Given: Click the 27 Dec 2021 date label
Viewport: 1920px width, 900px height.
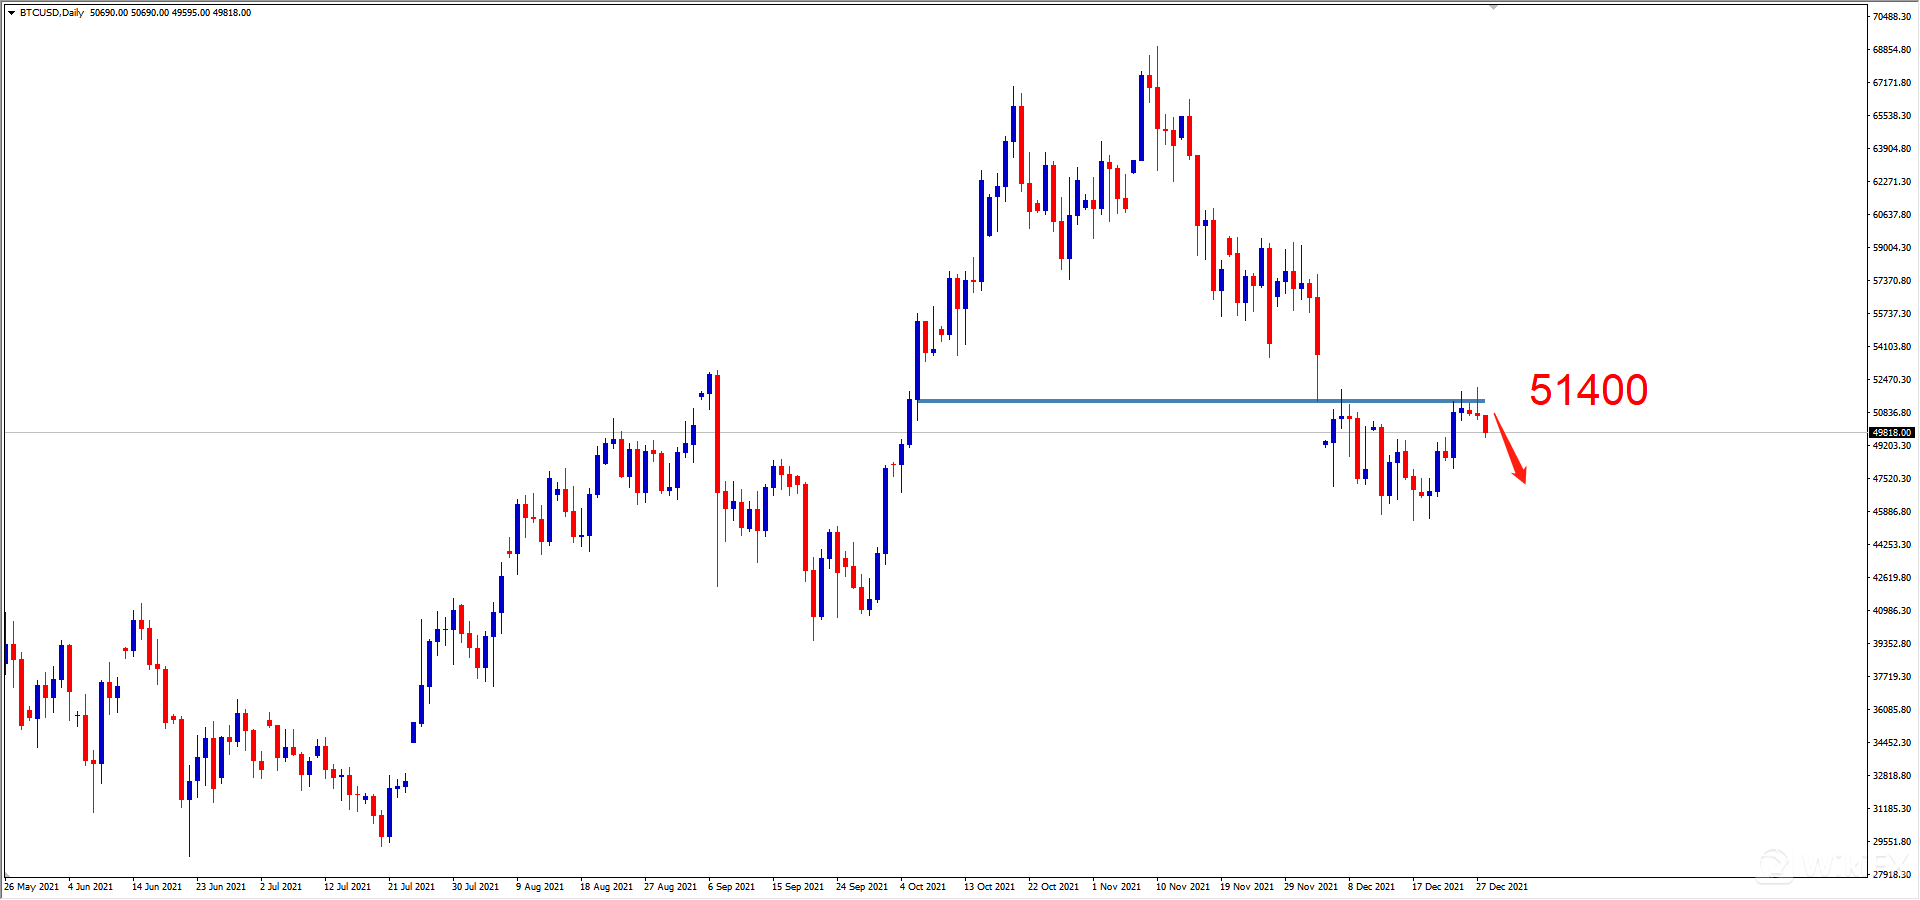Looking at the screenshot, I should (1502, 887).
